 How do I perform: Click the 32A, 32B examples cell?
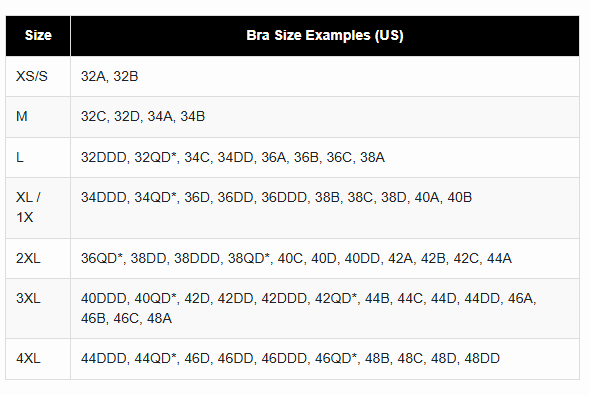325,76
